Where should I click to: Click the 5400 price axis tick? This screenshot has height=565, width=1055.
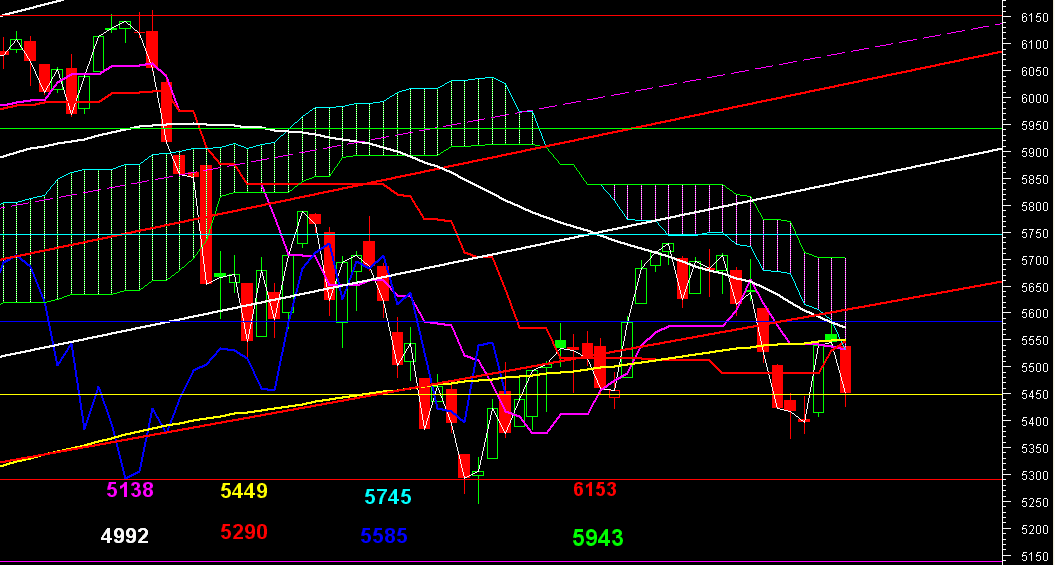click(1035, 421)
